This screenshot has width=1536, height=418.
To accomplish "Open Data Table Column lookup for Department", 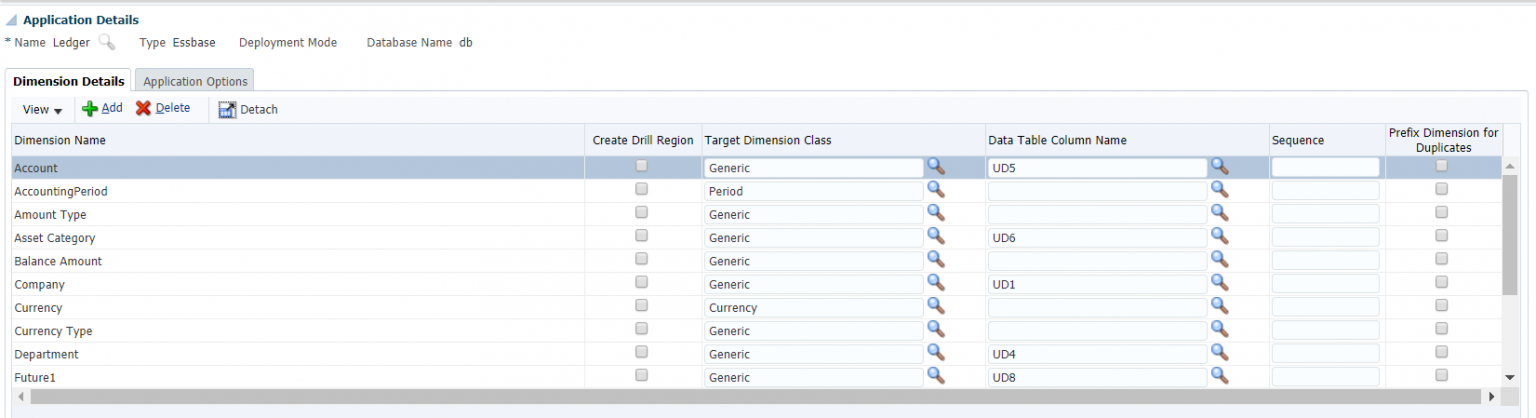I will 1219,352.
